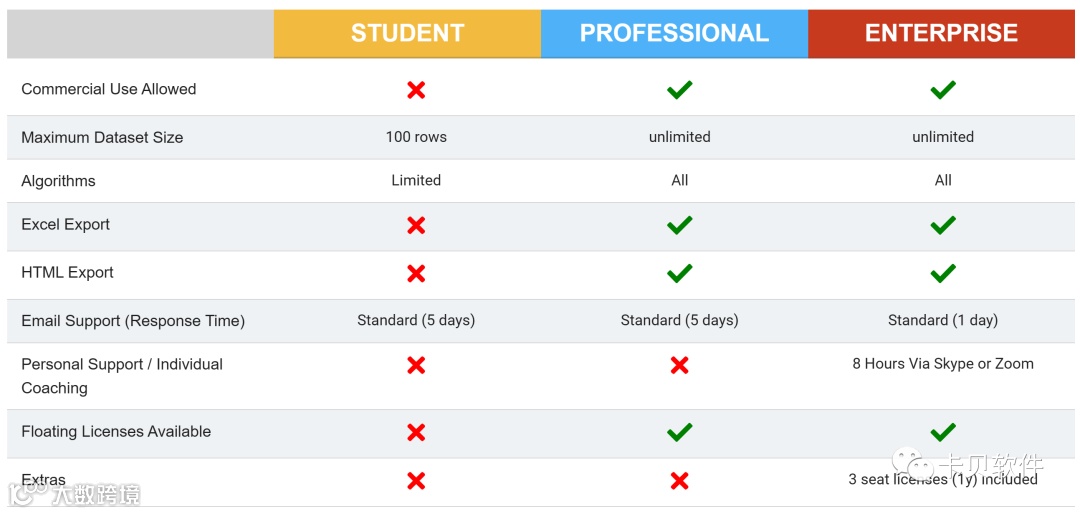1080x514 pixels.
Task: Click Student HTML Export red X
Action: point(416,273)
